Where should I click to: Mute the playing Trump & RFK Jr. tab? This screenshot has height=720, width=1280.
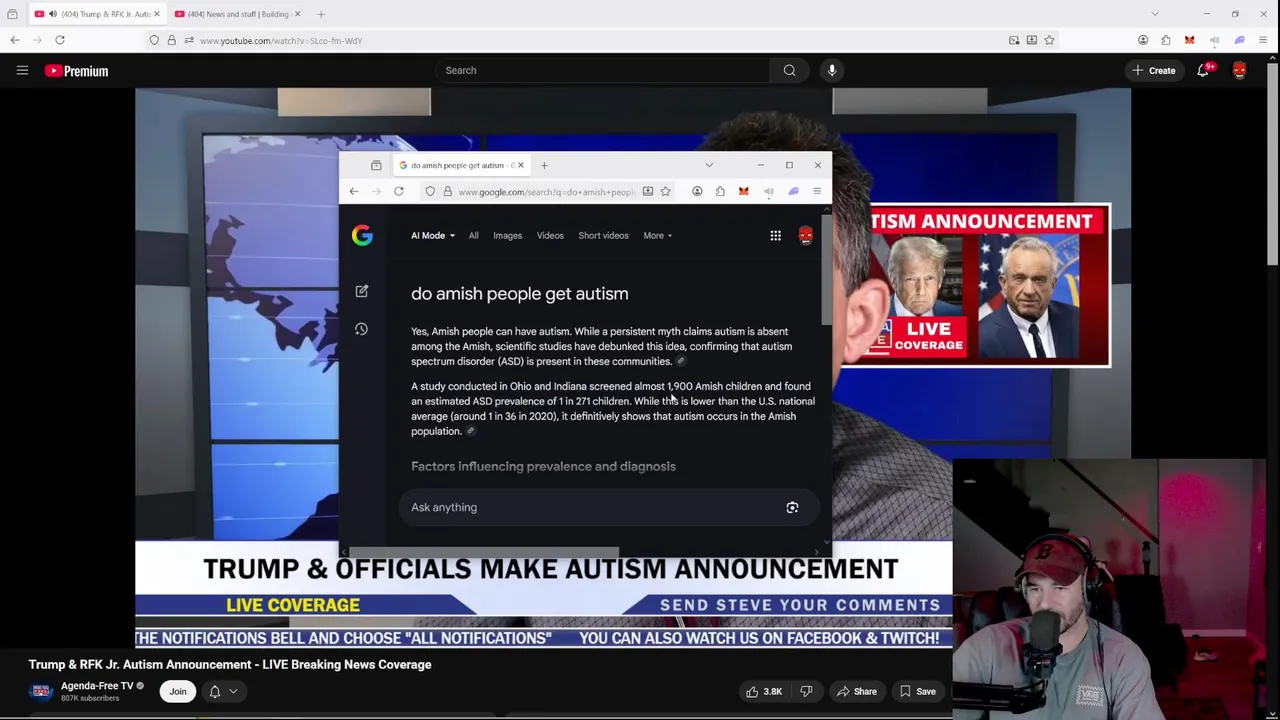point(53,14)
